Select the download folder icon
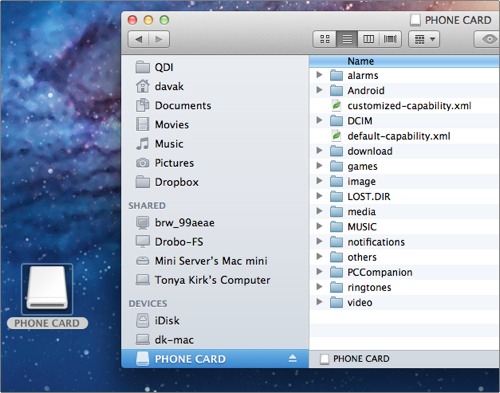The height and width of the screenshot is (393, 500). [x=336, y=151]
